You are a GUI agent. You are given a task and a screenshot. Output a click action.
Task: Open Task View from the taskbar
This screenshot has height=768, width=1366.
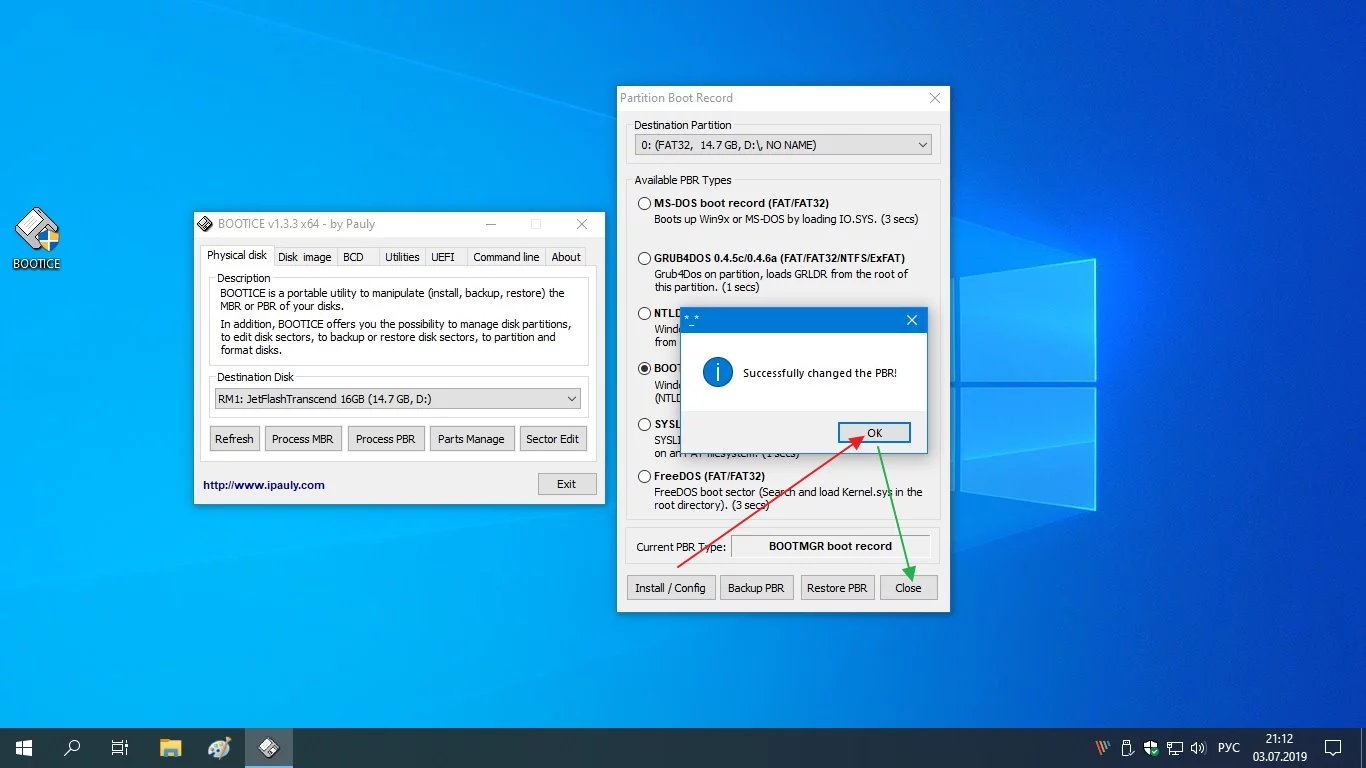point(120,747)
